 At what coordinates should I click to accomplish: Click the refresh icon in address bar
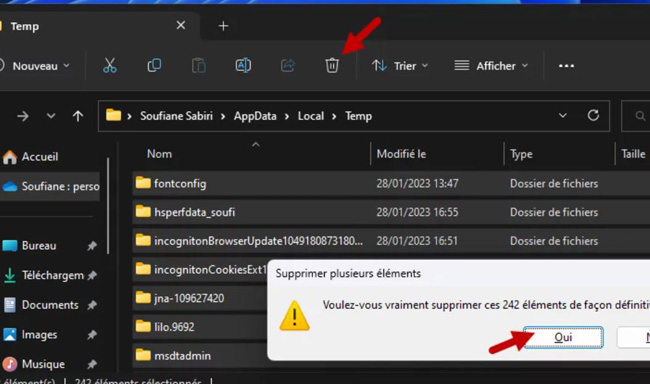click(x=593, y=115)
